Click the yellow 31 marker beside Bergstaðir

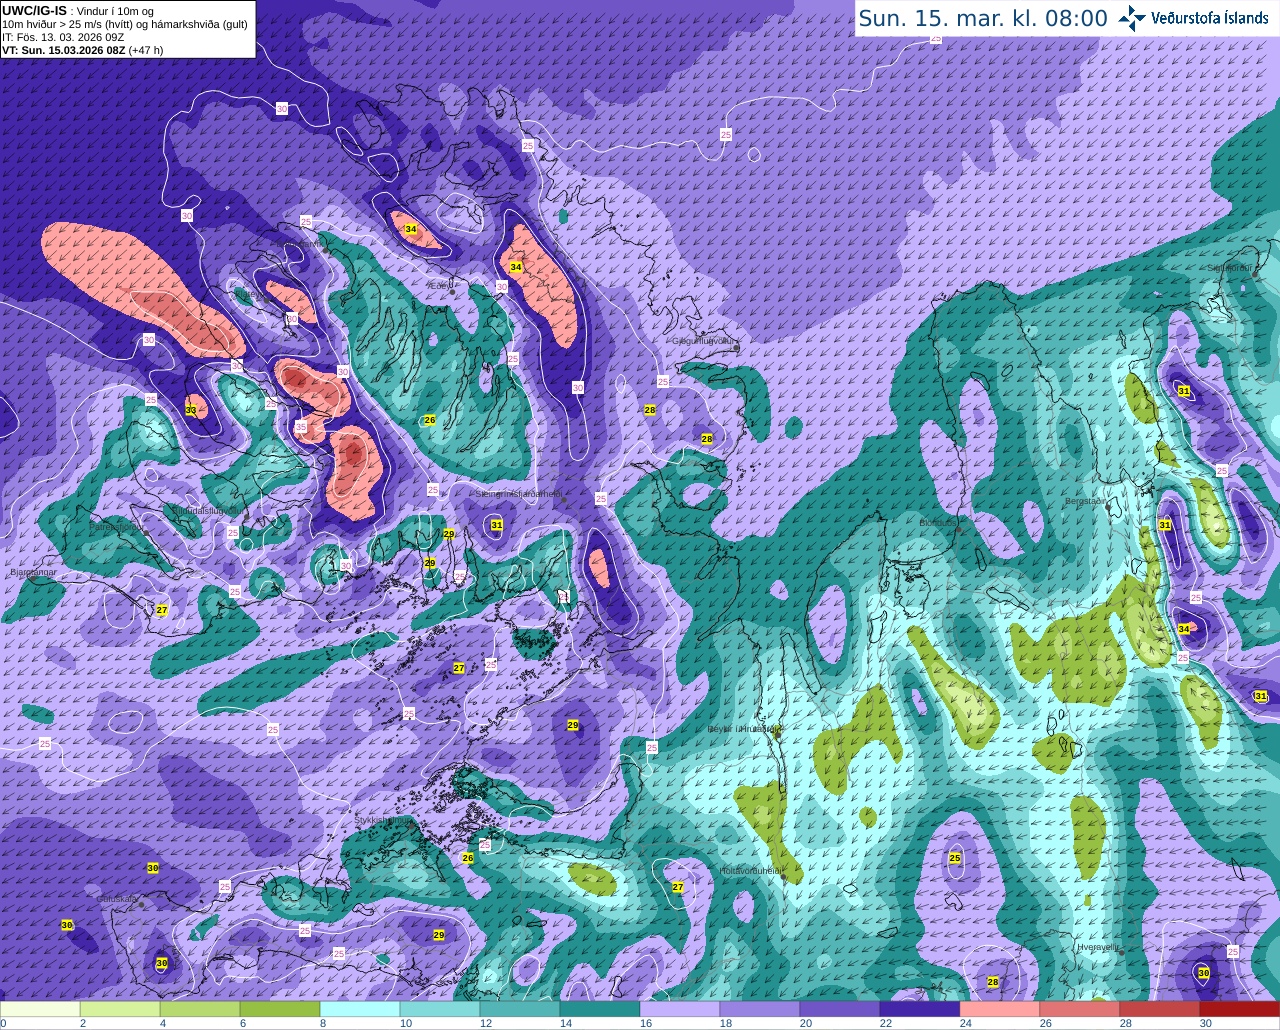point(1165,525)
